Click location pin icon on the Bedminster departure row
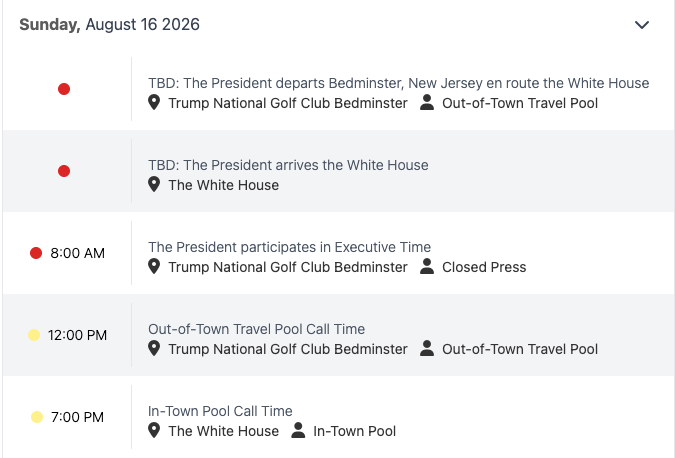Screen dimensions: 675x458 [x=154, y=103]
